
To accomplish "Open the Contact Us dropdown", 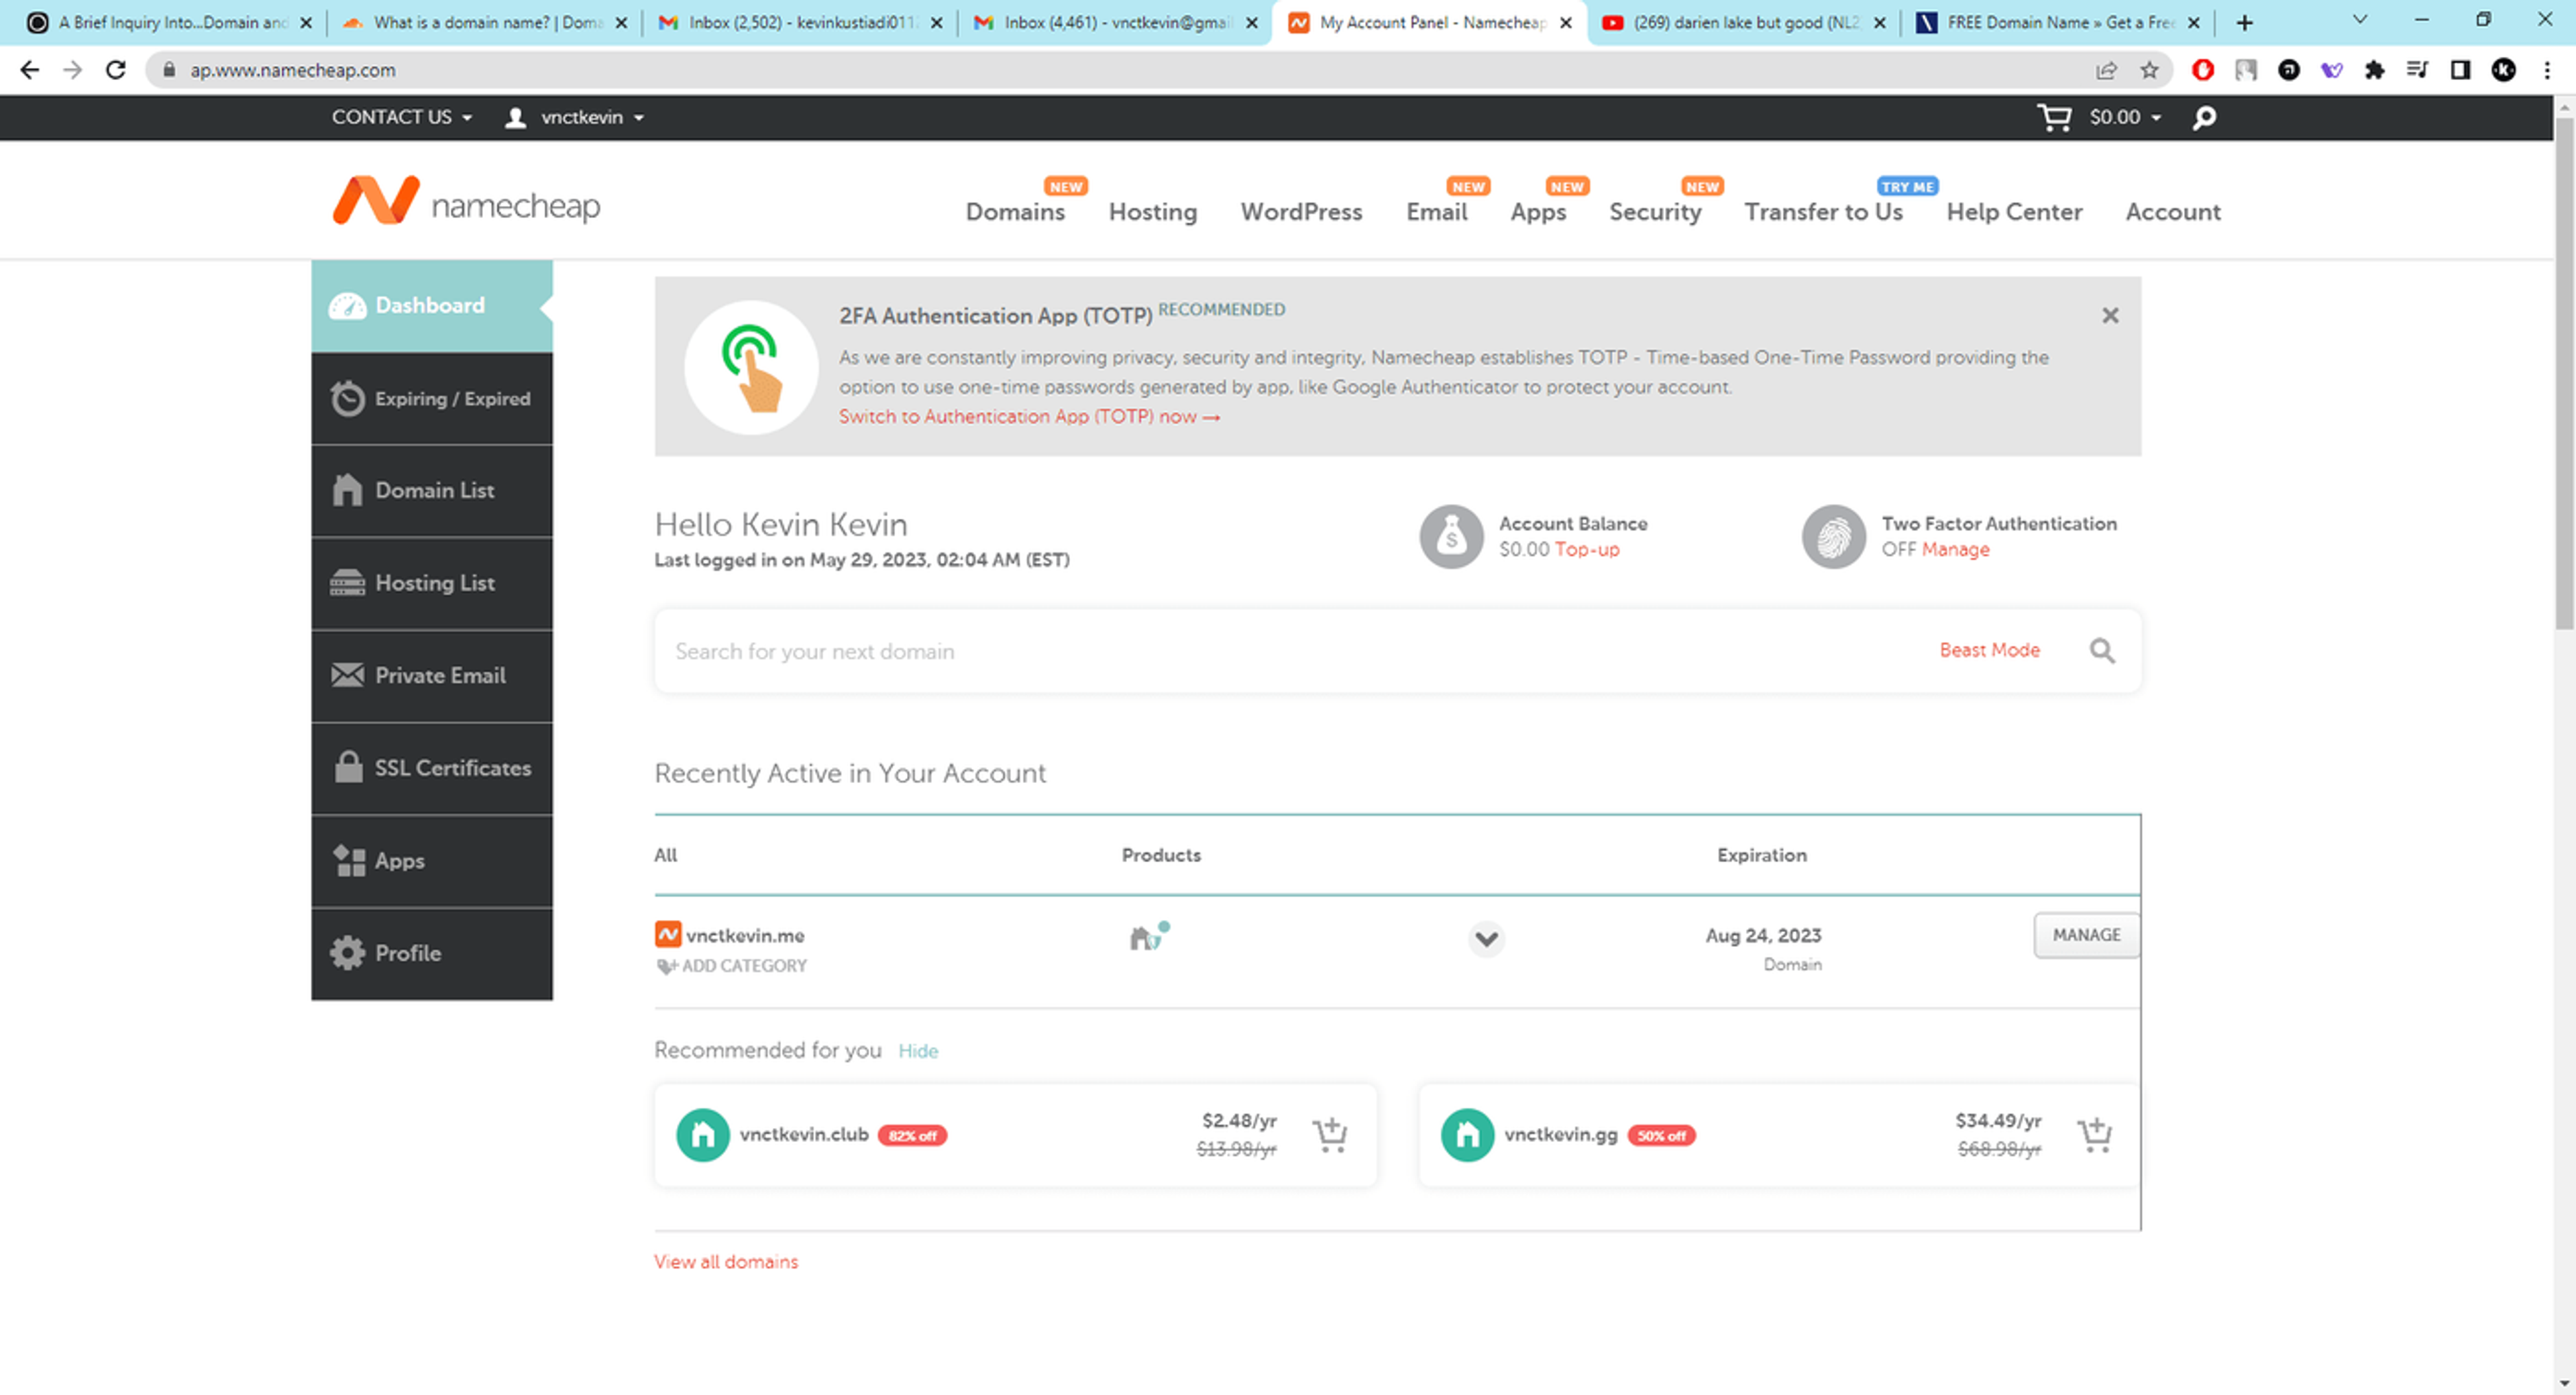I will tap(401, 117).
